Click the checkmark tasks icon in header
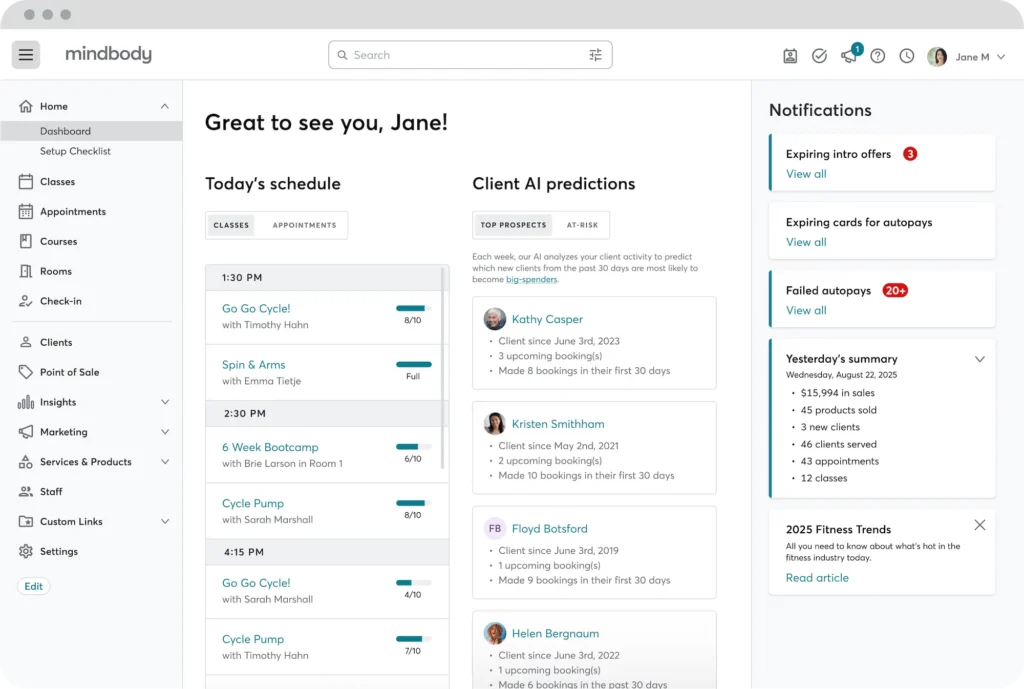This screenshot has width=1024, height=689. coord(819,56)
